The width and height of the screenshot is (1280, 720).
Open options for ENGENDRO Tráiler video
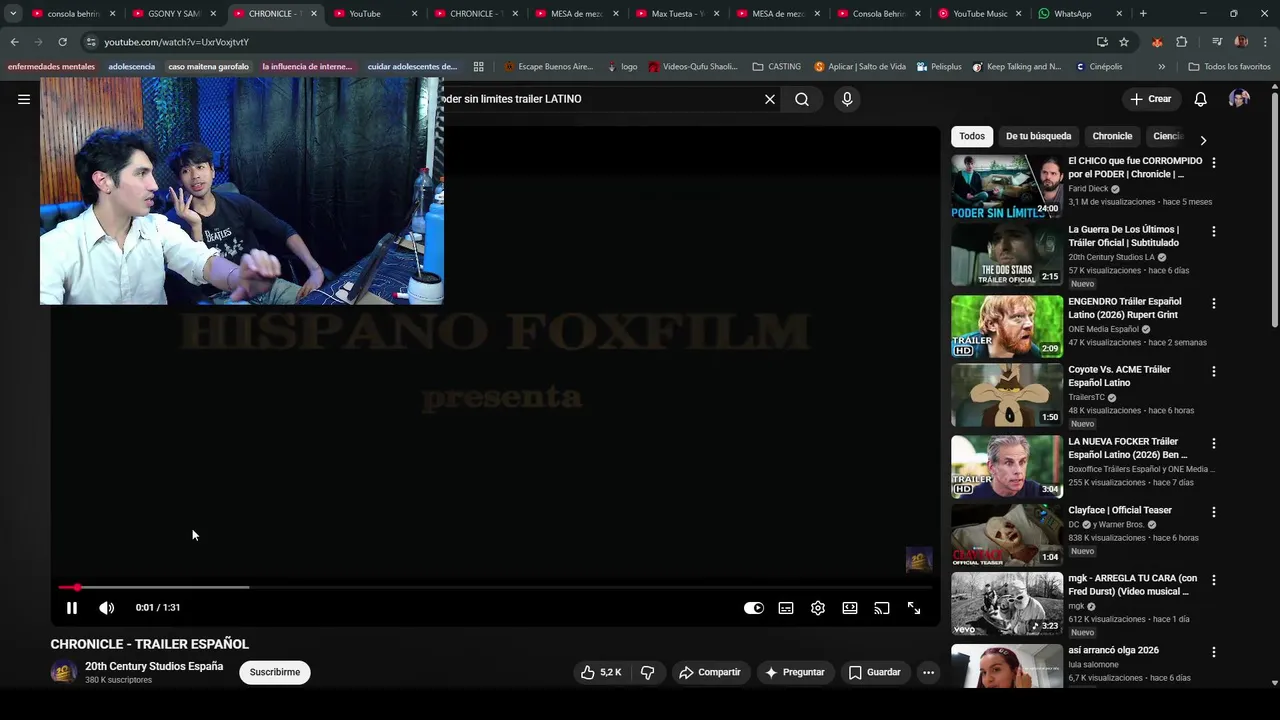click(x=1214, y=303)
